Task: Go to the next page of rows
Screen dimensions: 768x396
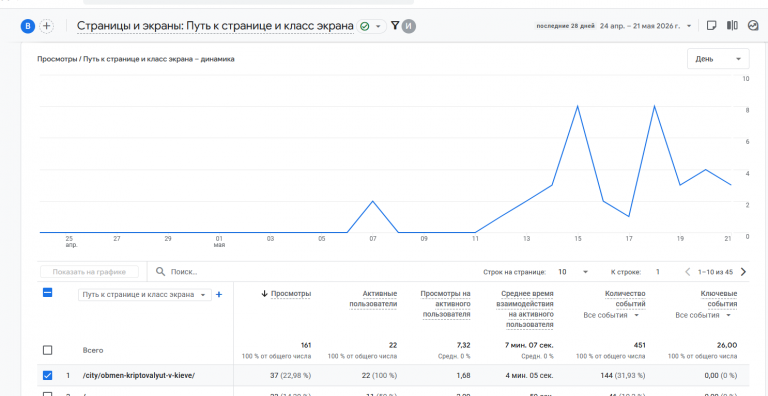Action: pos(744,272)
